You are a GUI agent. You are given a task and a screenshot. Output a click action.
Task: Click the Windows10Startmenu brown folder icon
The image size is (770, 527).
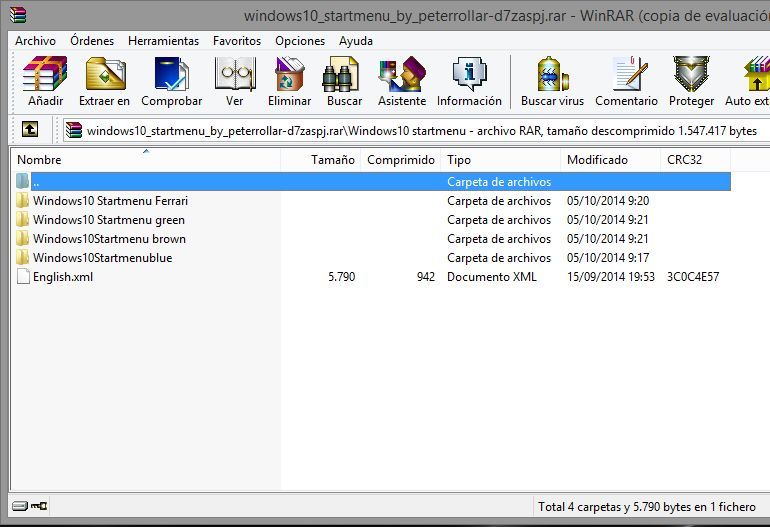coord(22,239)
